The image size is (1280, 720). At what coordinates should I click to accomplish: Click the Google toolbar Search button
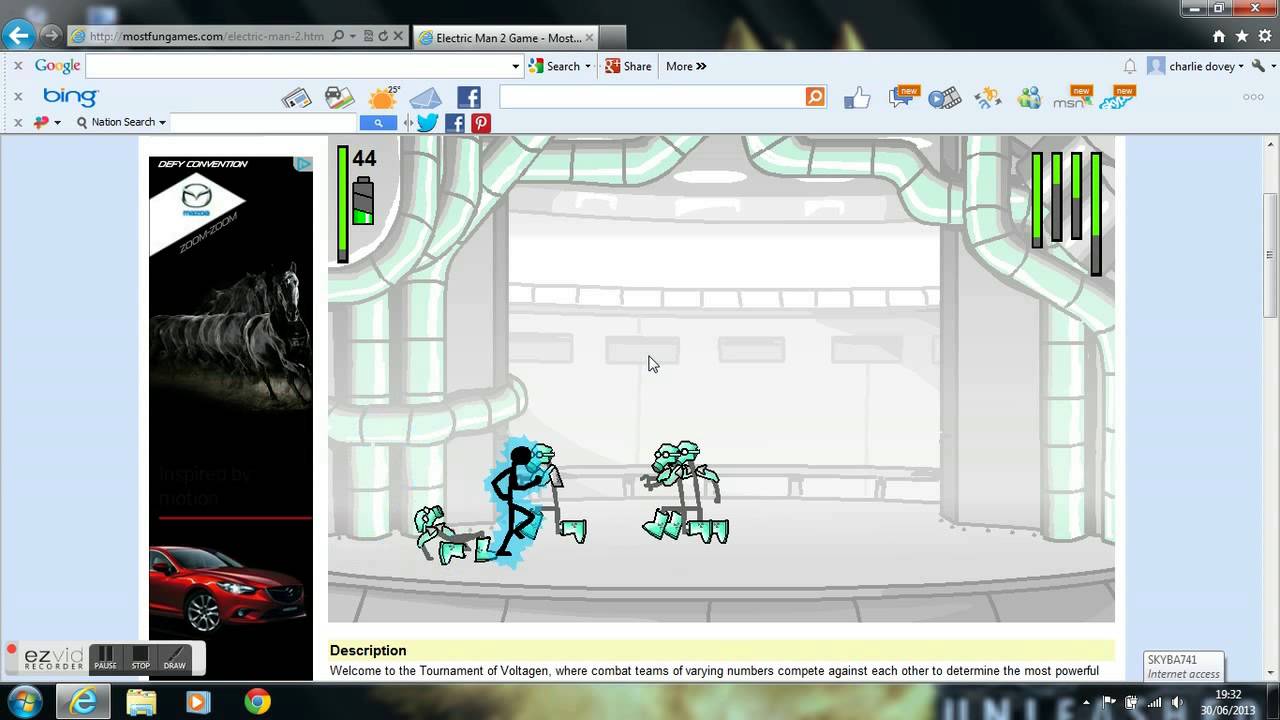tap(555, 66)
